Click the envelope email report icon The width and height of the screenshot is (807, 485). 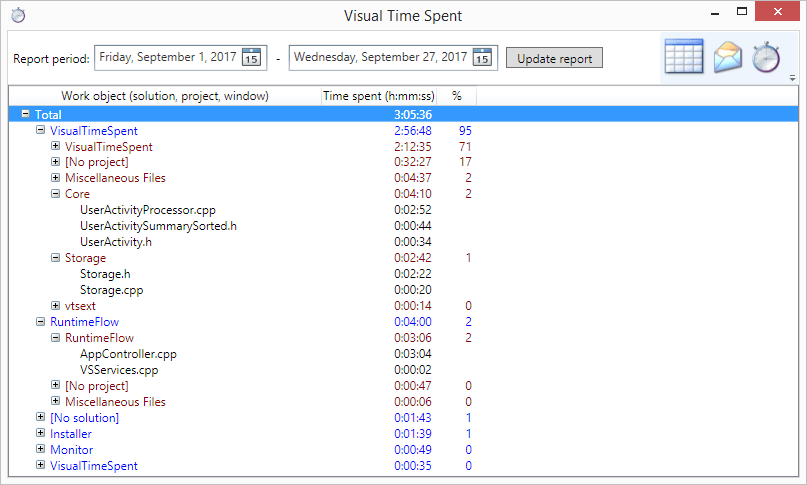pyautogui.click(x=727, y=57)
